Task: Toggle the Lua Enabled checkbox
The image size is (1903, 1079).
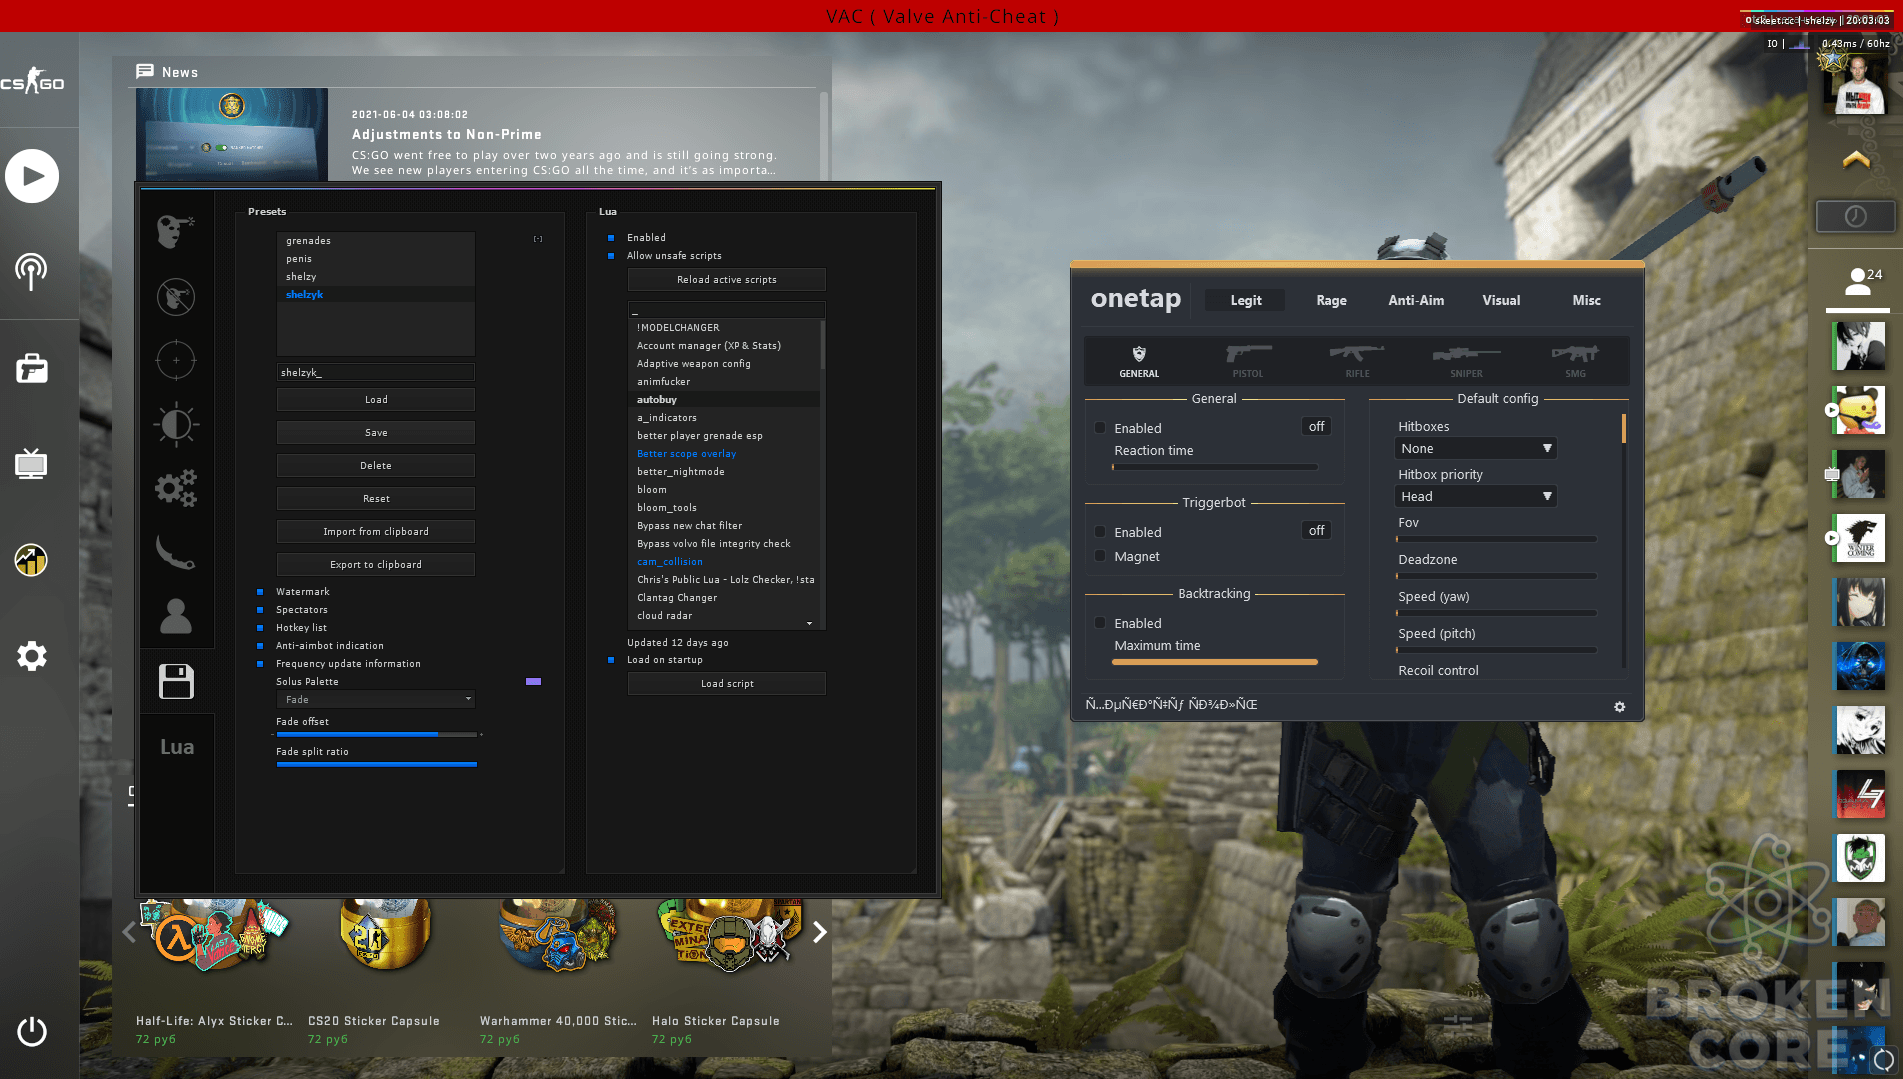Action: coord(611,238)
